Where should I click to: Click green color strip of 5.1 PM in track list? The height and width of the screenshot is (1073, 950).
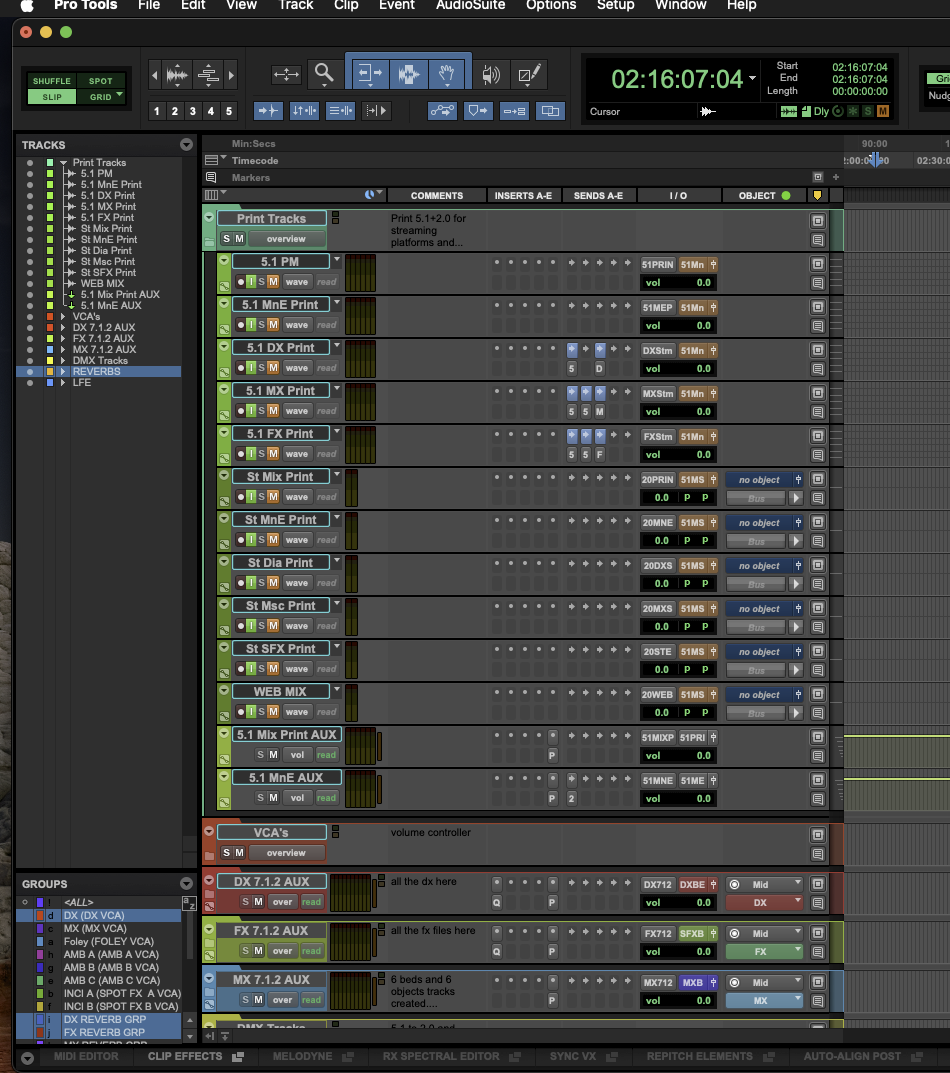tap(50, 174)
